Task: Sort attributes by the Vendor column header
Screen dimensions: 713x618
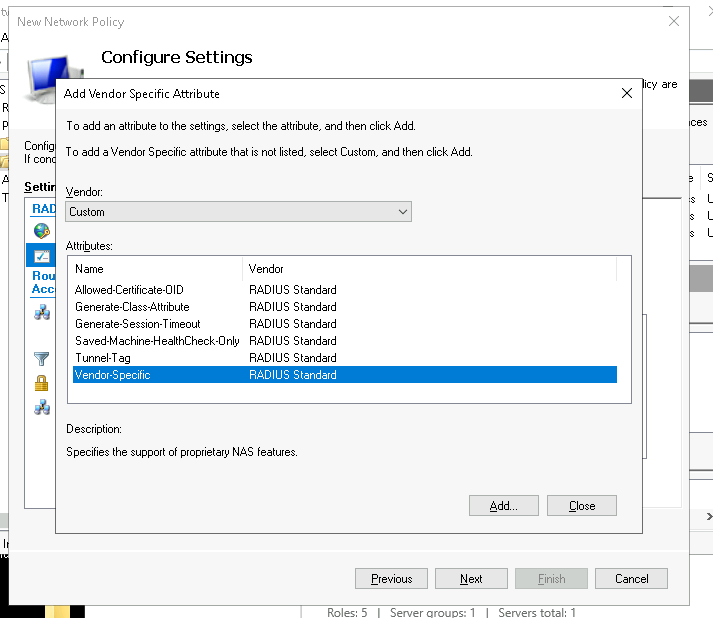Action: [428, 269]
